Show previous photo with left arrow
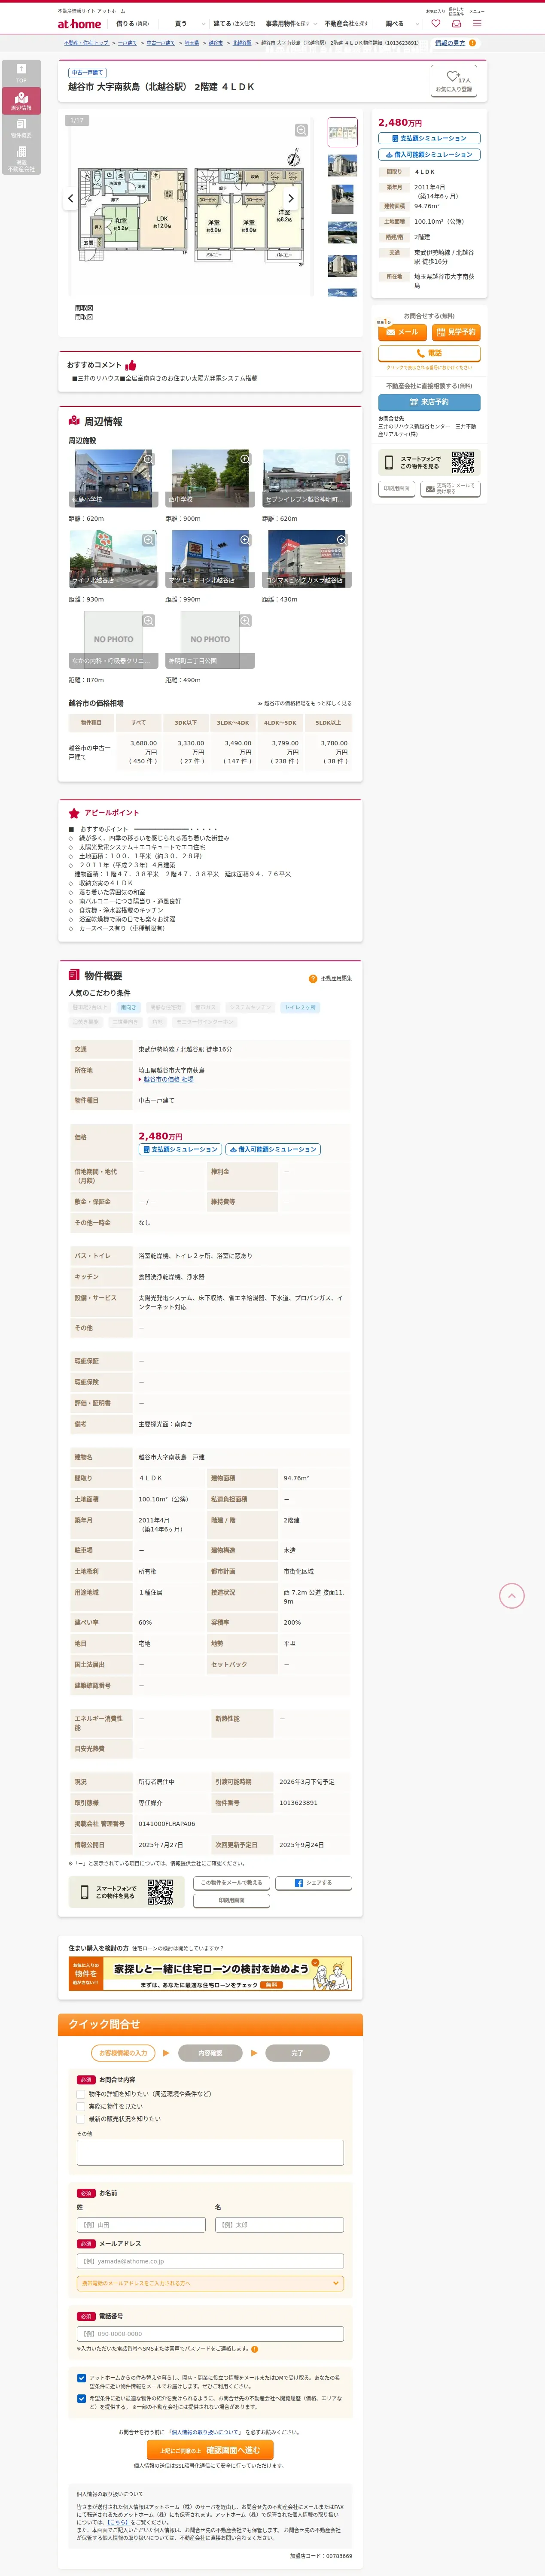545x2576 pixels. (70, 198)
